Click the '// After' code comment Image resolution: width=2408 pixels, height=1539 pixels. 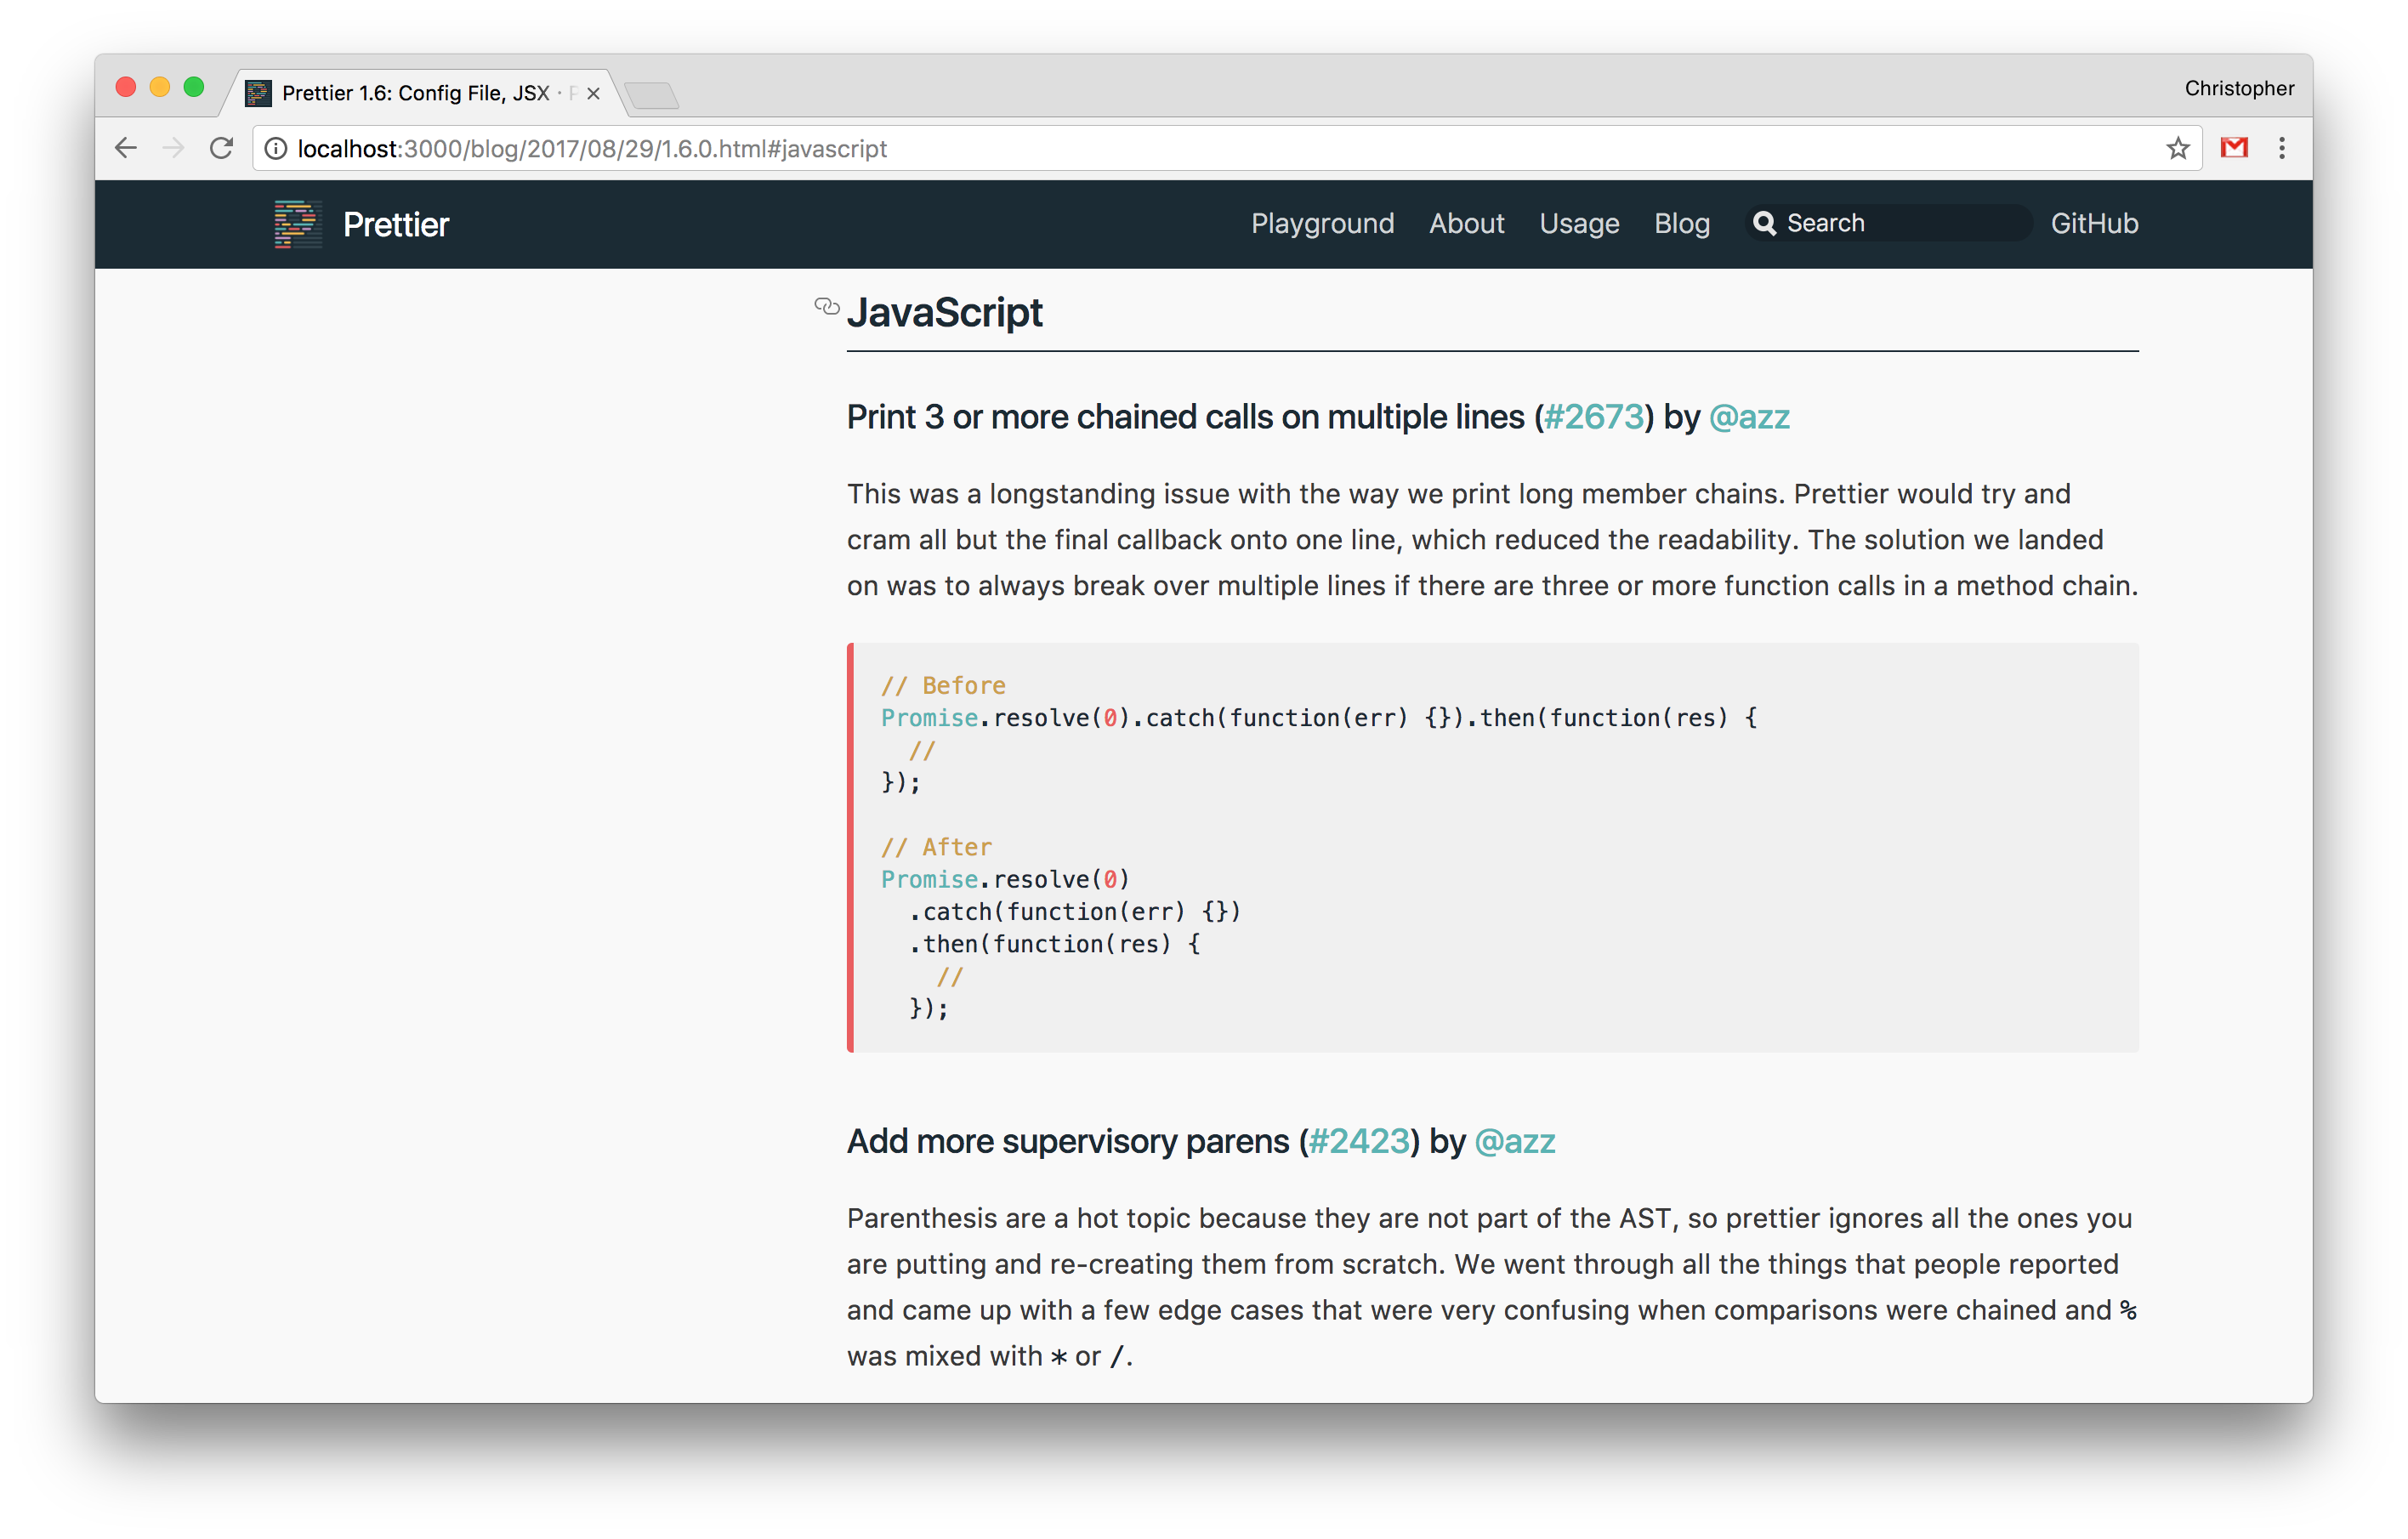tap(936, 847)
